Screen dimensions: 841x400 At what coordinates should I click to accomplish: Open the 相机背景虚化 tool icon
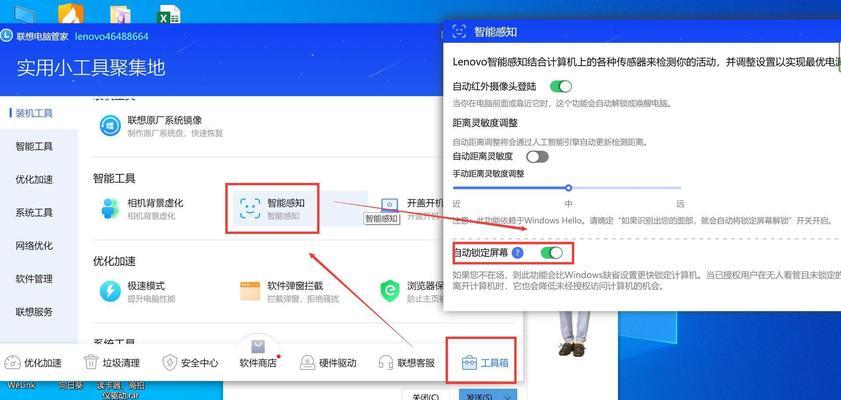[x=110, y=209]
